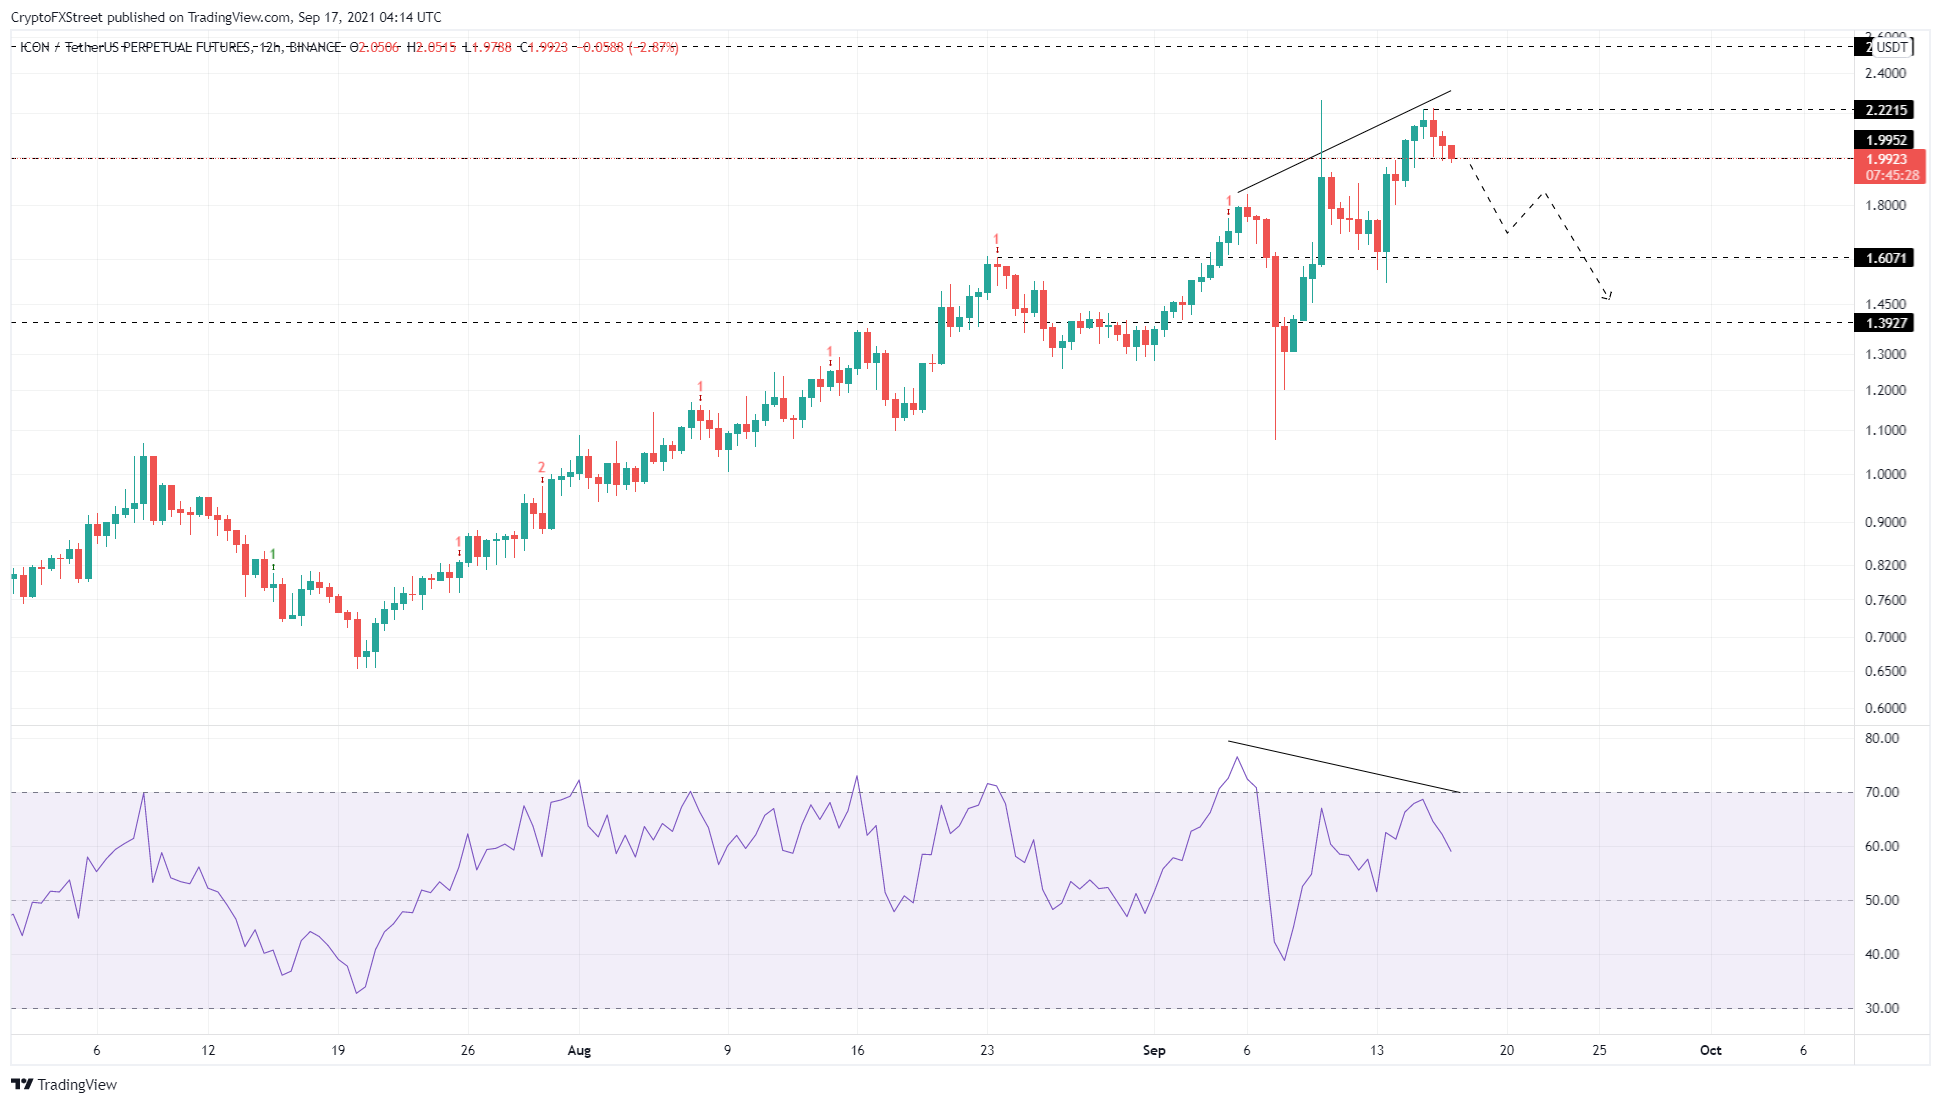Click the 16 date label on time axis
The height and width of the screenshot is (1104, 1941).
pyautogui.click(x=857, y=1051)
